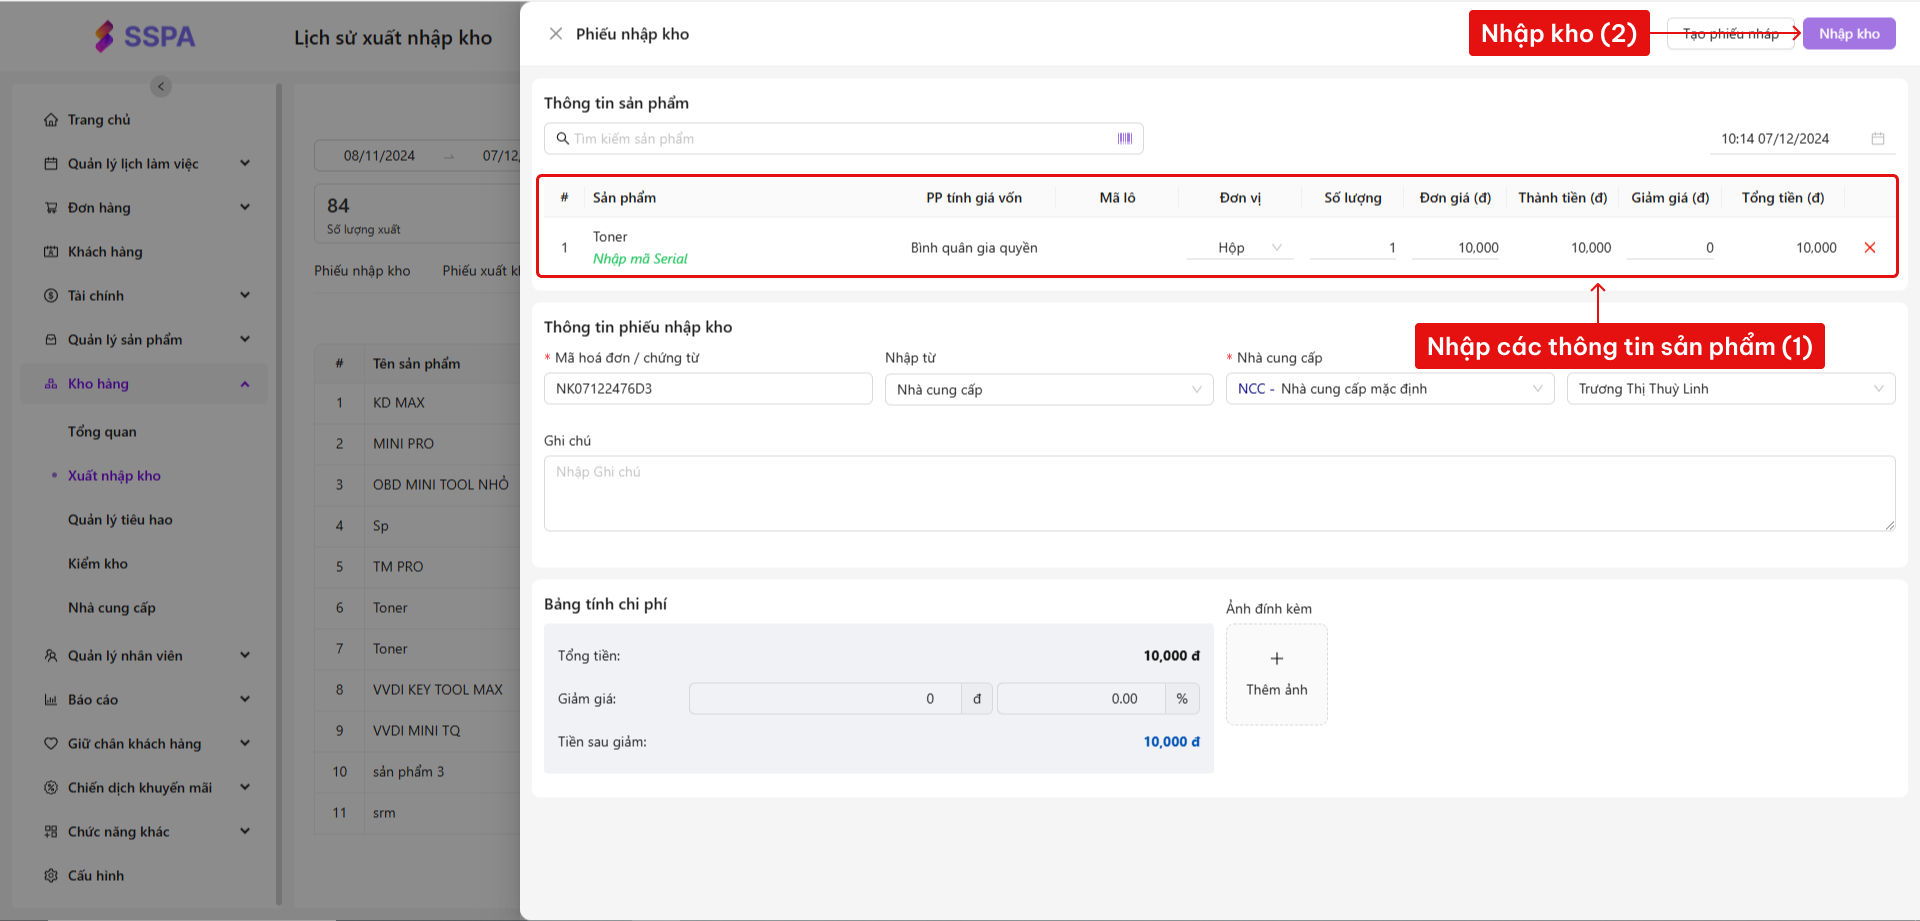The width and height of the screenshot is (1920, 921).
Task: Click the barcode scan icon in product search
Action: point(1125,139)
